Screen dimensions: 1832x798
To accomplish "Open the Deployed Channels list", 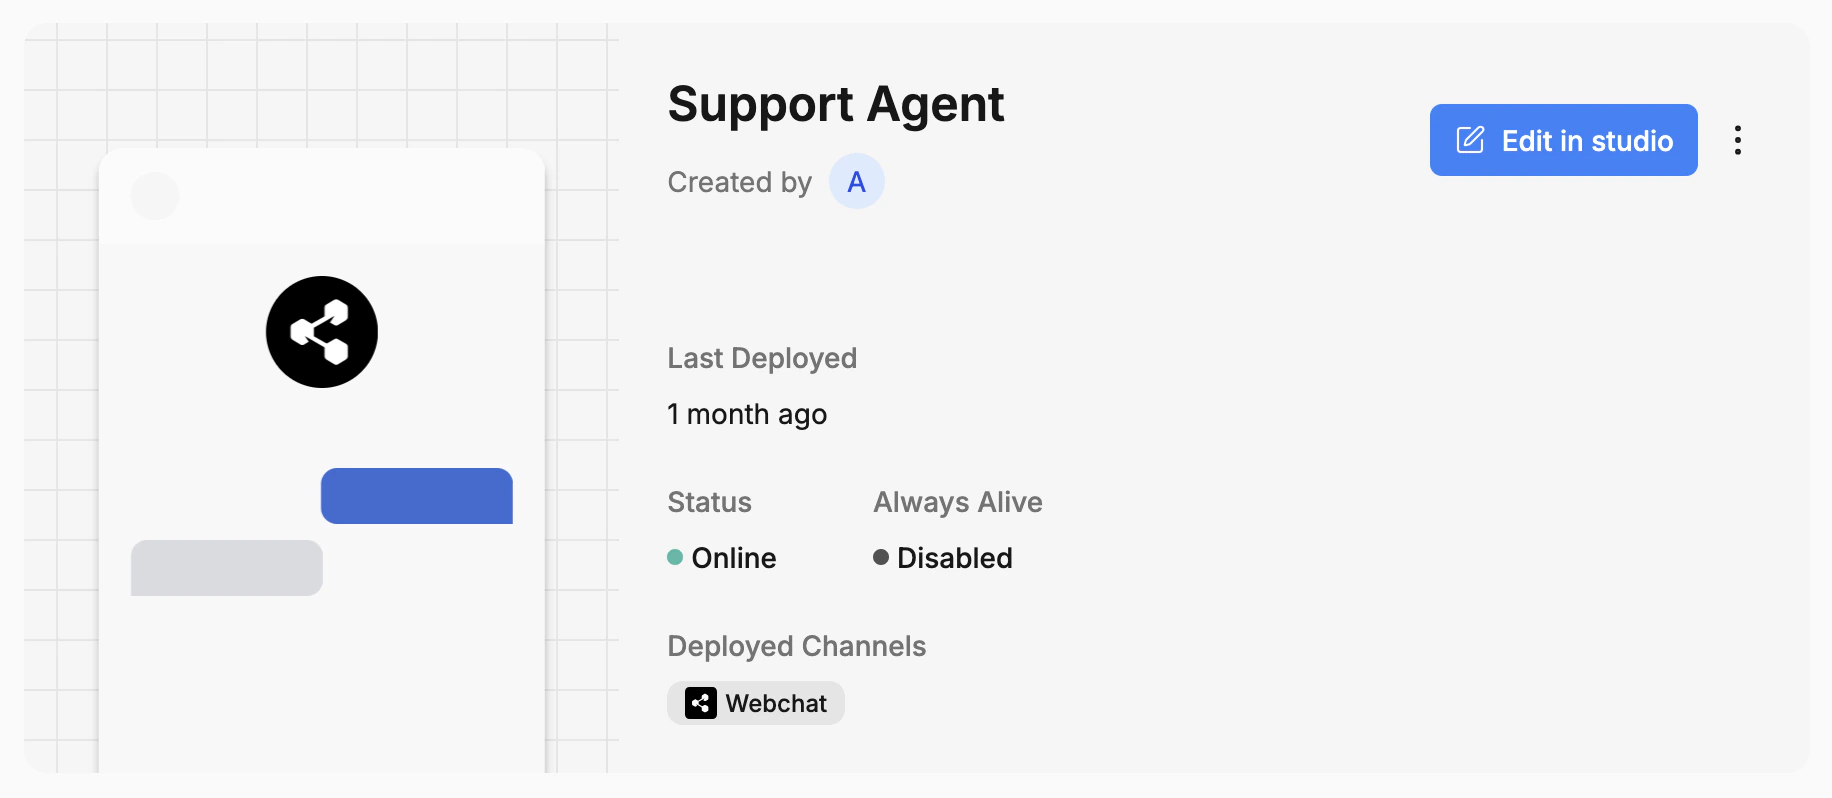I will [x=796, y=646].
